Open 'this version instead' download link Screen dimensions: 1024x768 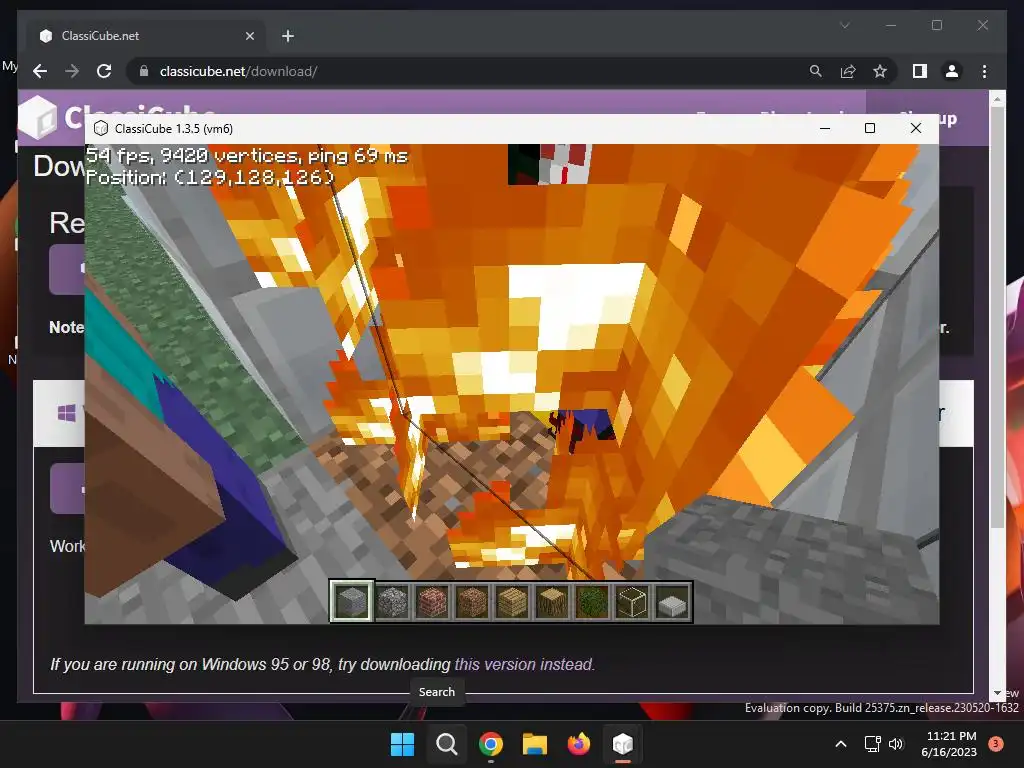pyautogui.click(x=524, y=664)
